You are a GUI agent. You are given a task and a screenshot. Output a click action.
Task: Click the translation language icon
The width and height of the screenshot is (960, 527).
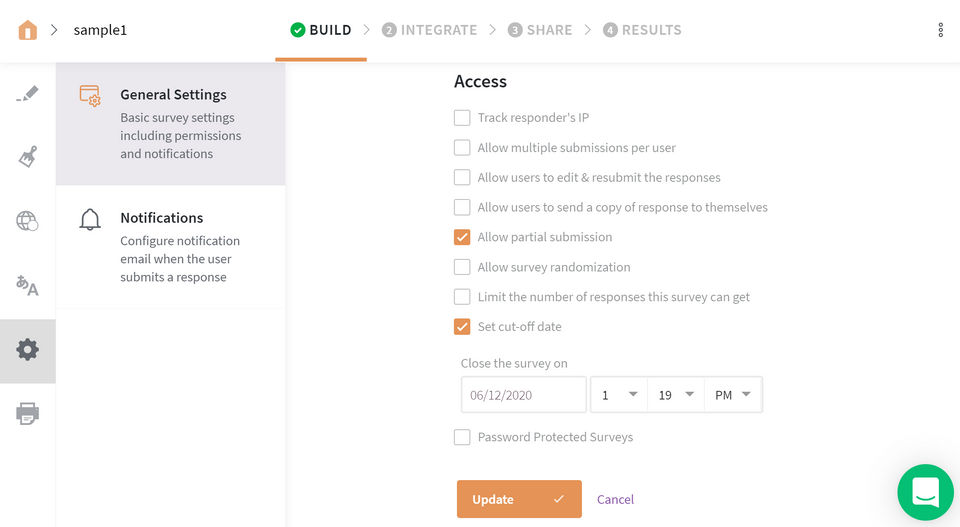(28, 286)
